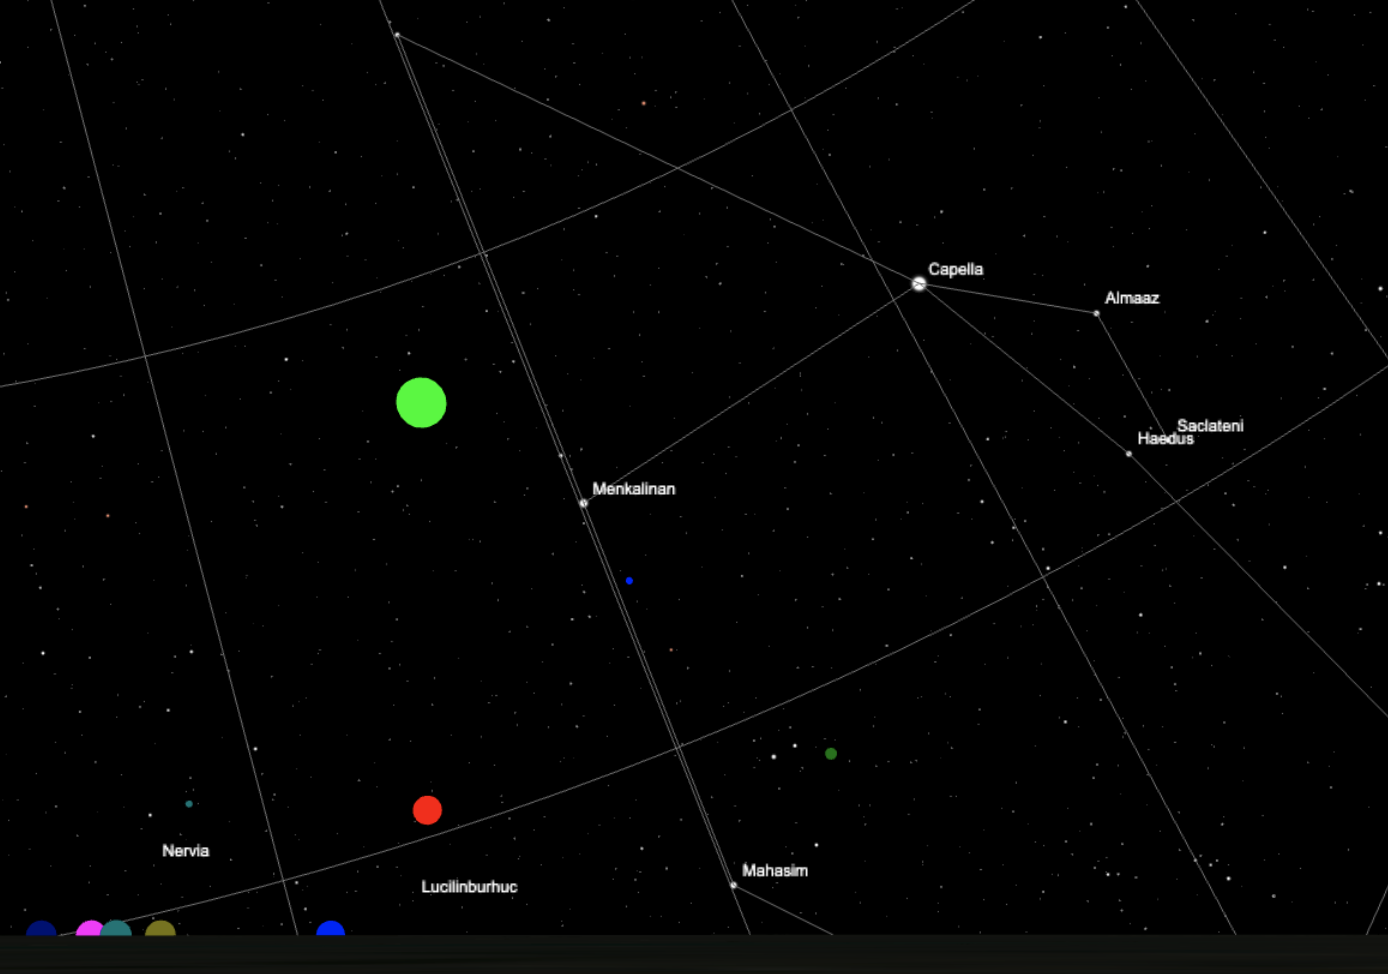Select the Lucilinburhuc label
This screenshot has width=1388, height=974.
(469, 887)
